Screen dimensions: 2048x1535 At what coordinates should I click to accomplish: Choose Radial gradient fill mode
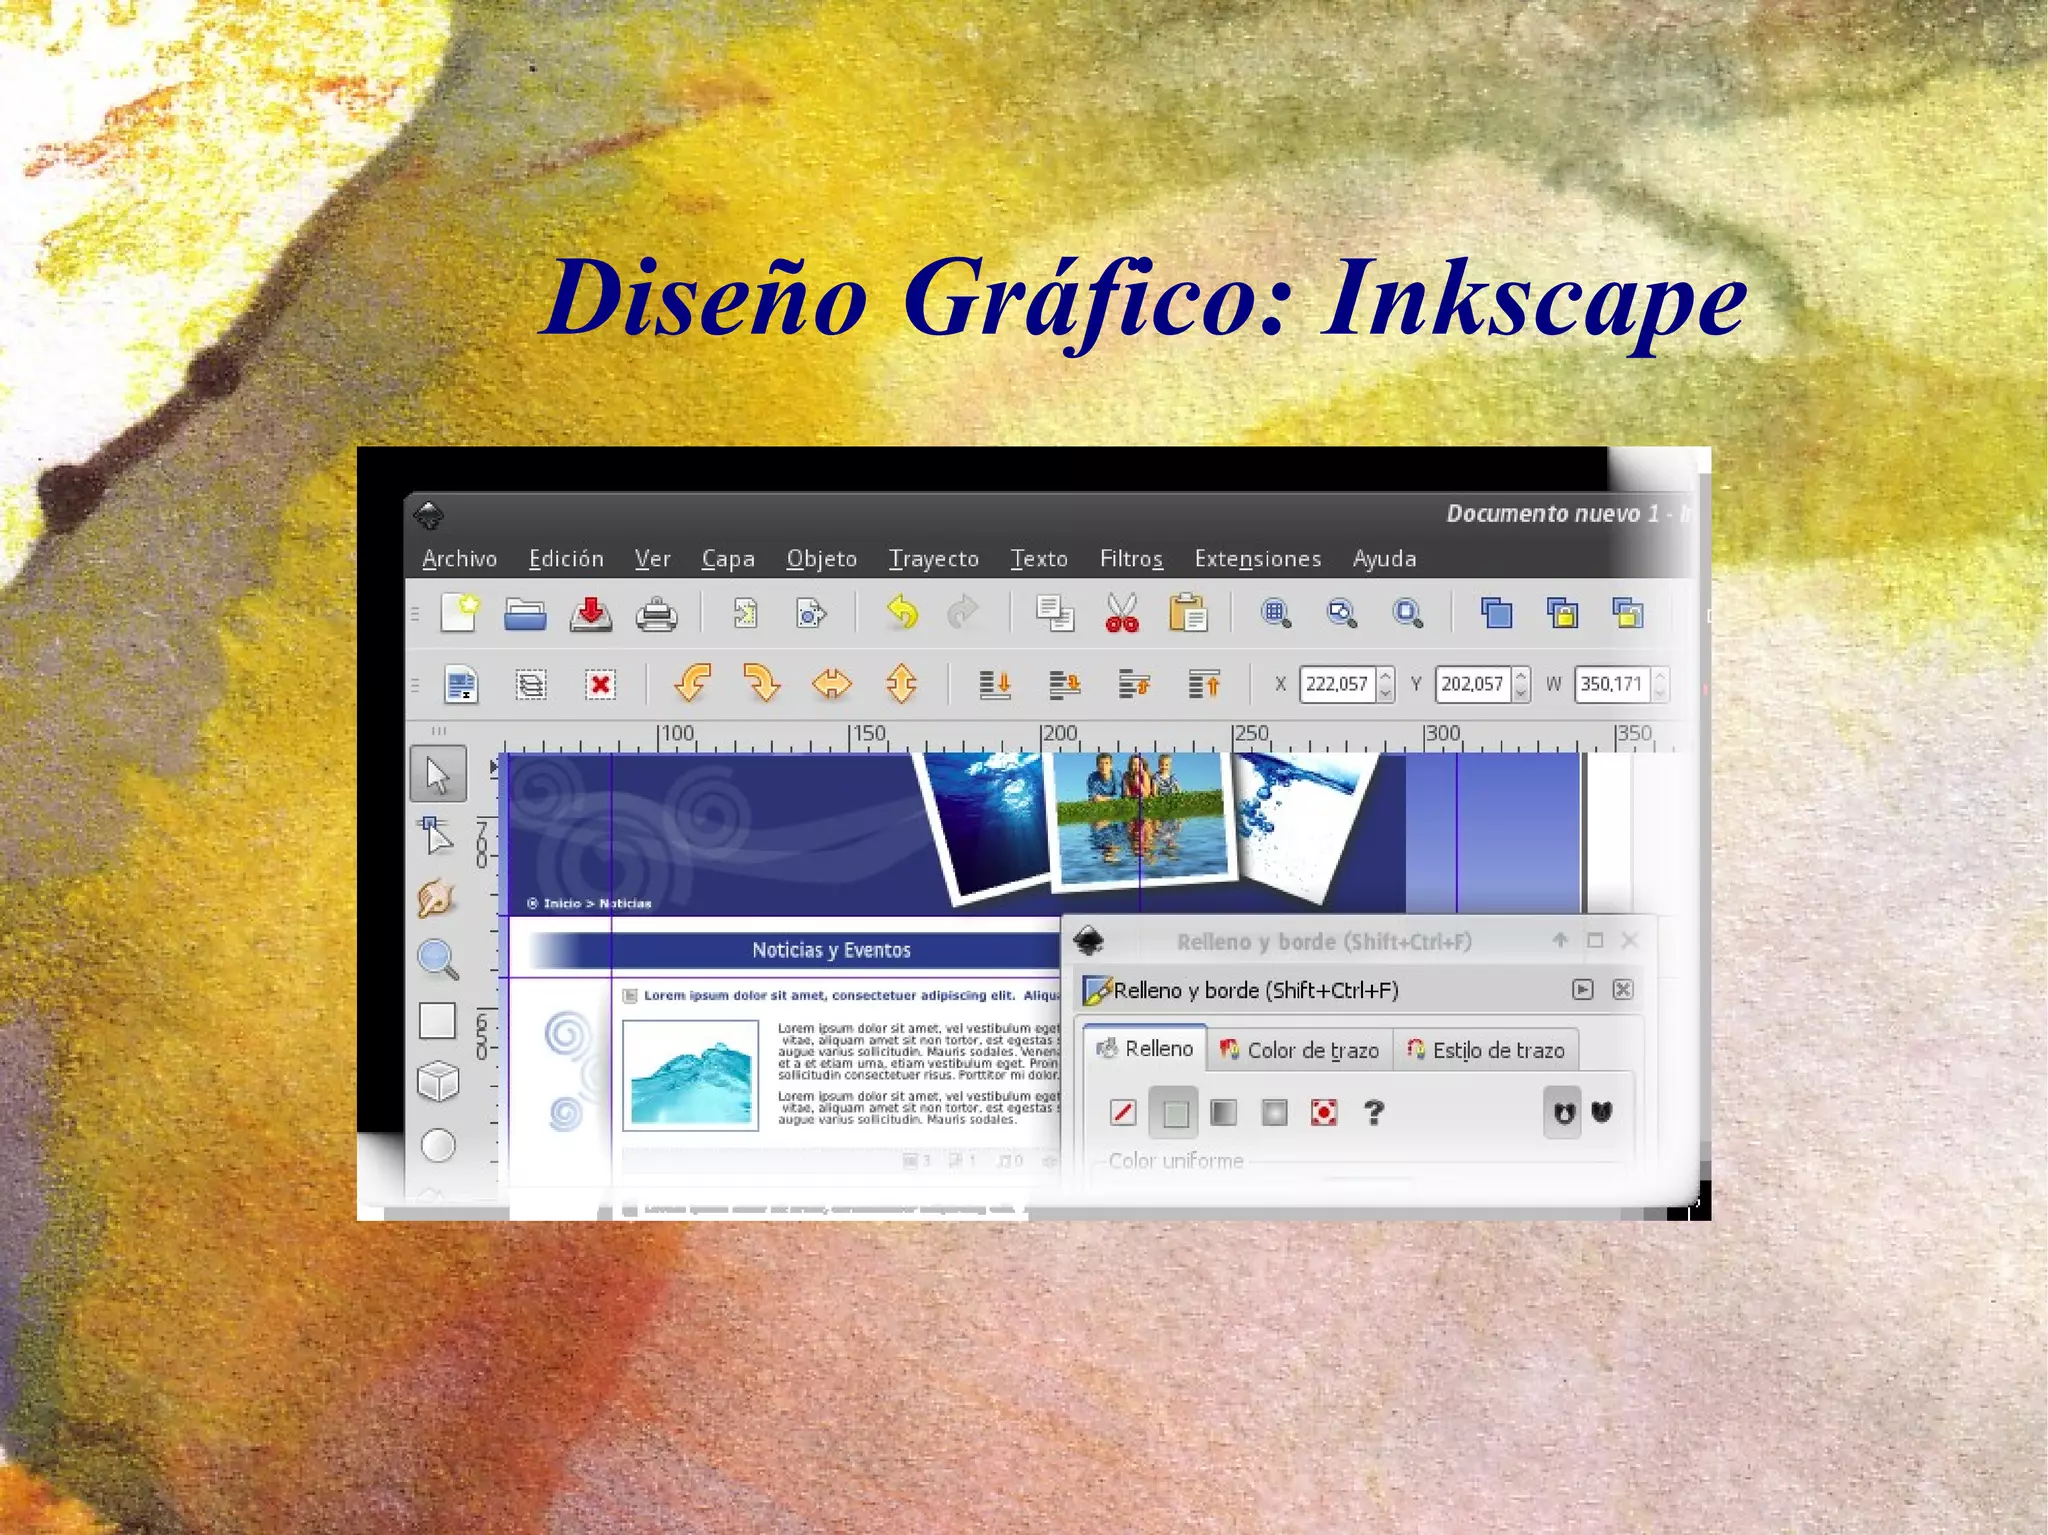coord(1274,1113)
